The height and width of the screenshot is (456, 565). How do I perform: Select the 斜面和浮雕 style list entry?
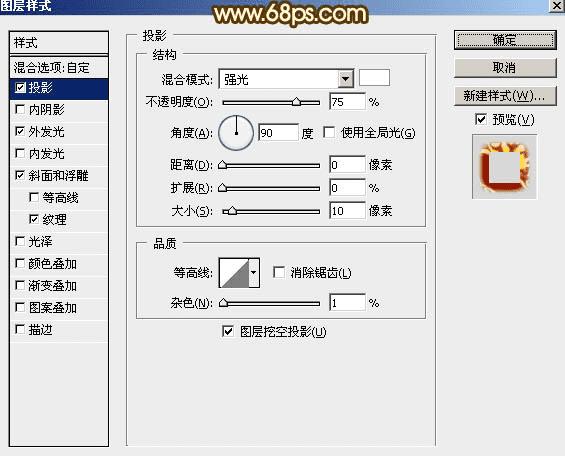[x=59, y=176]
